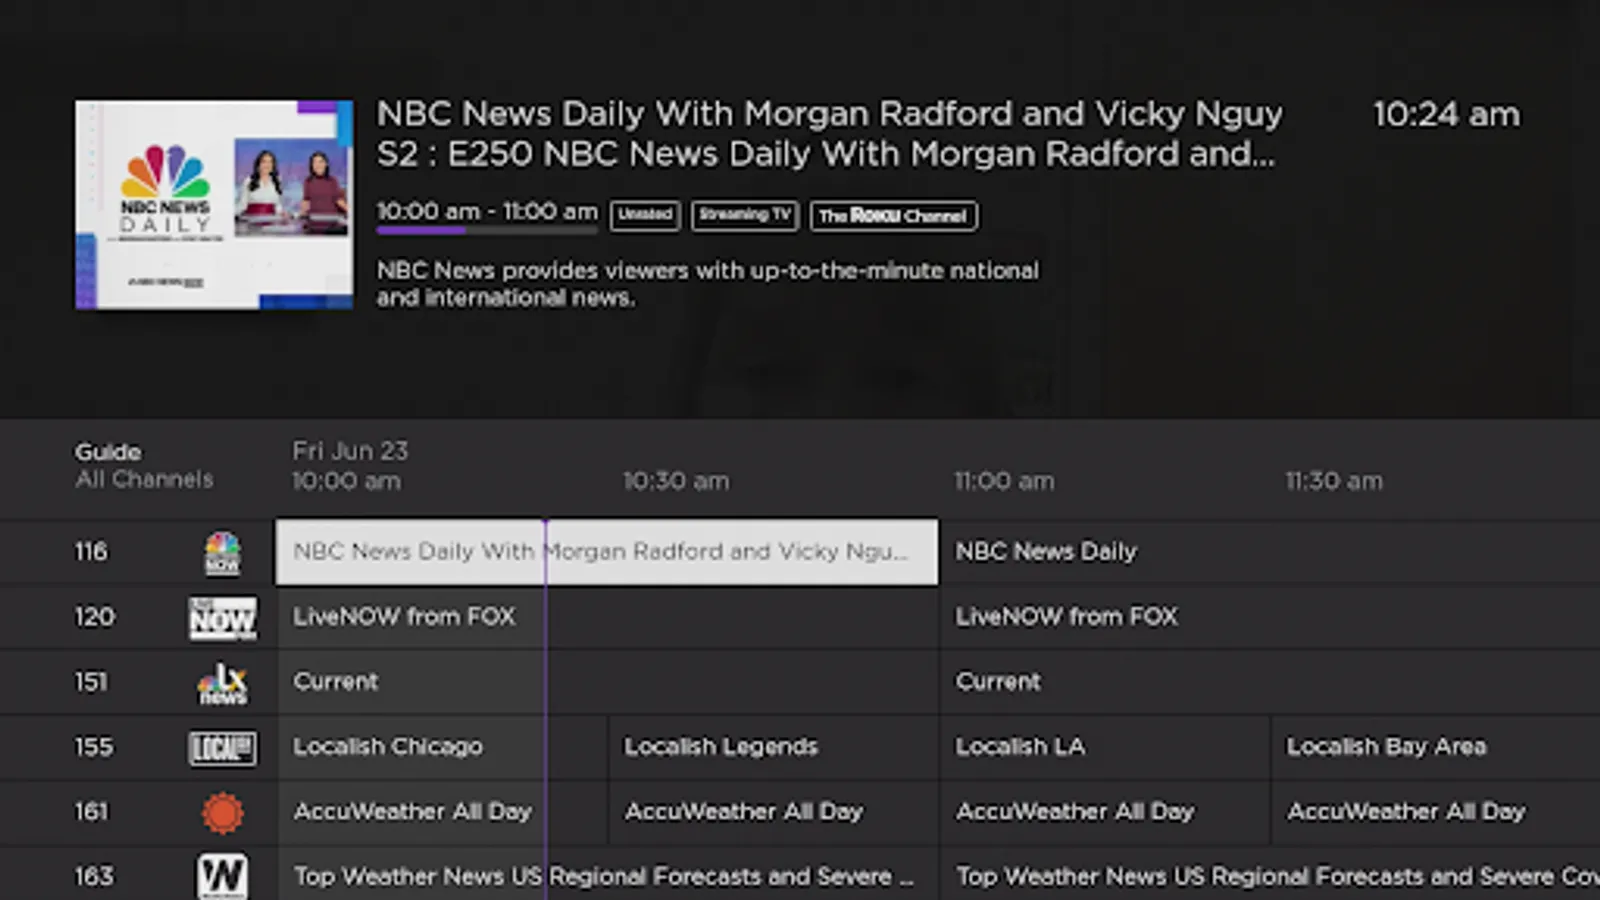Open the AccuWeather sun logo channel

coord(223,813)
